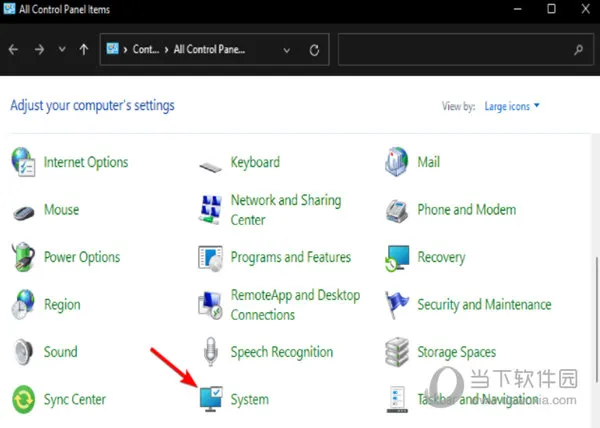Viewport: 600px width, 428px height.
Task: Click the Speech Recognition microphone icon
Action: pos(210,351)
